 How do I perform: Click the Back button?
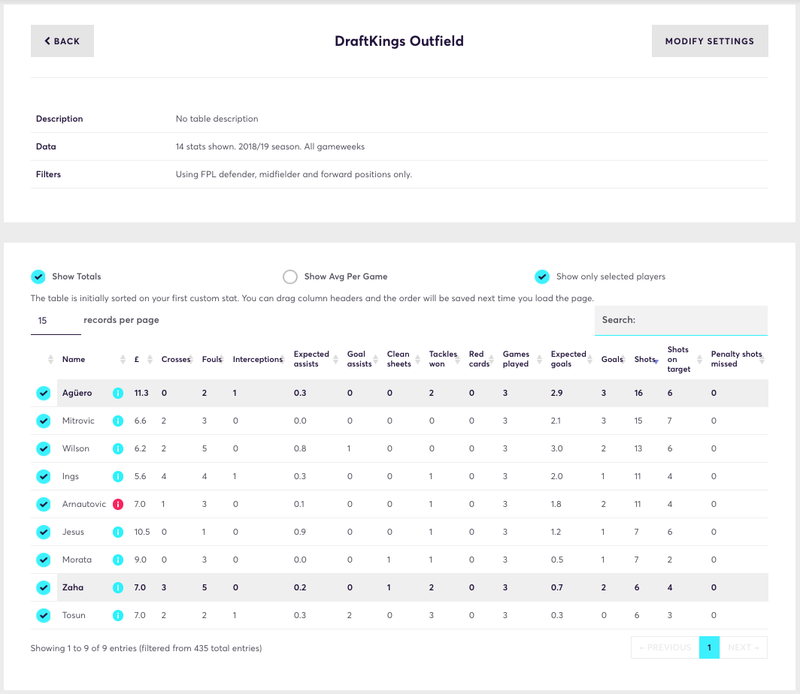click(x=62, y=41)
